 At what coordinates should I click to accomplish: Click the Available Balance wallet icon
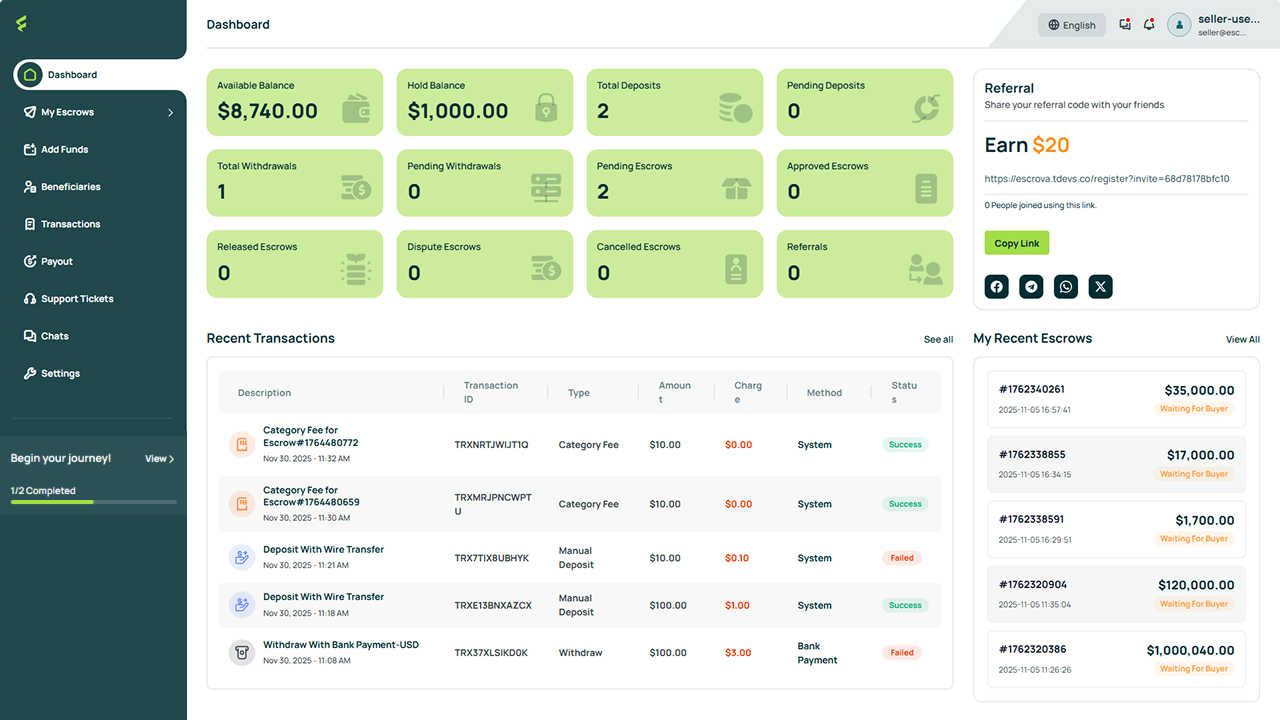click(357, 108)
